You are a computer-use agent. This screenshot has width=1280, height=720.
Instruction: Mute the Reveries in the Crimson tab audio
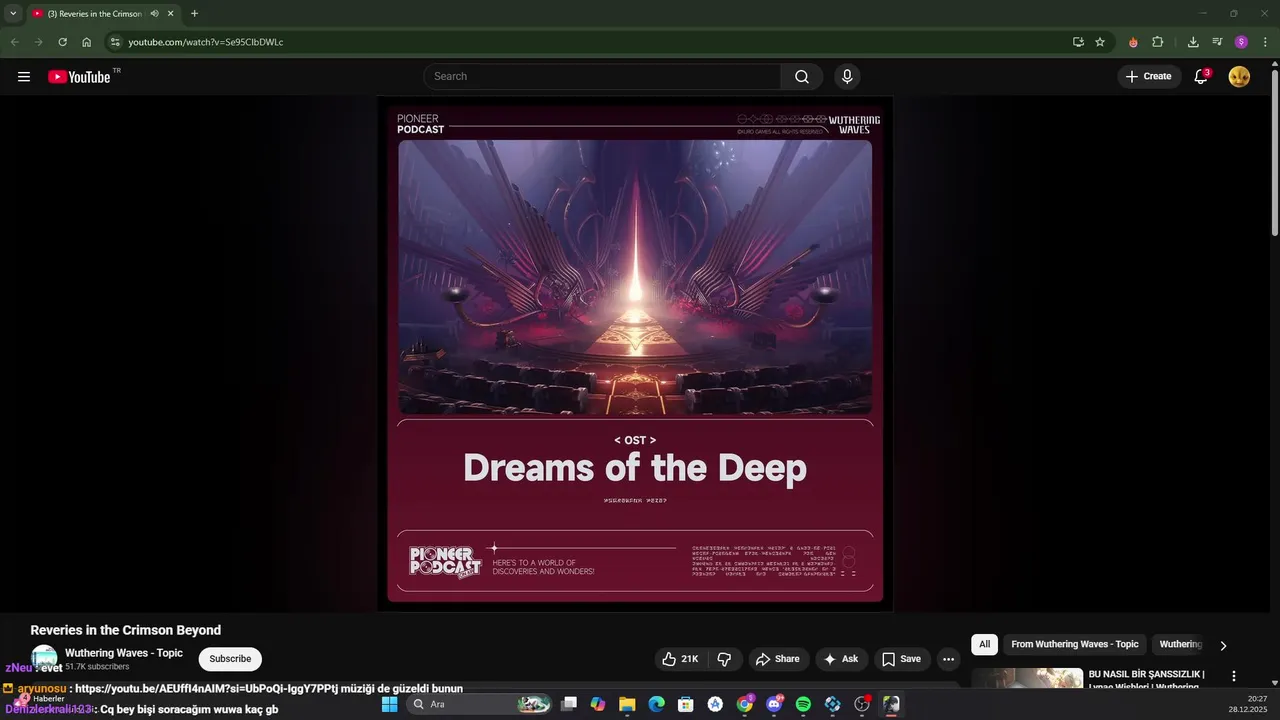point(154,14)
